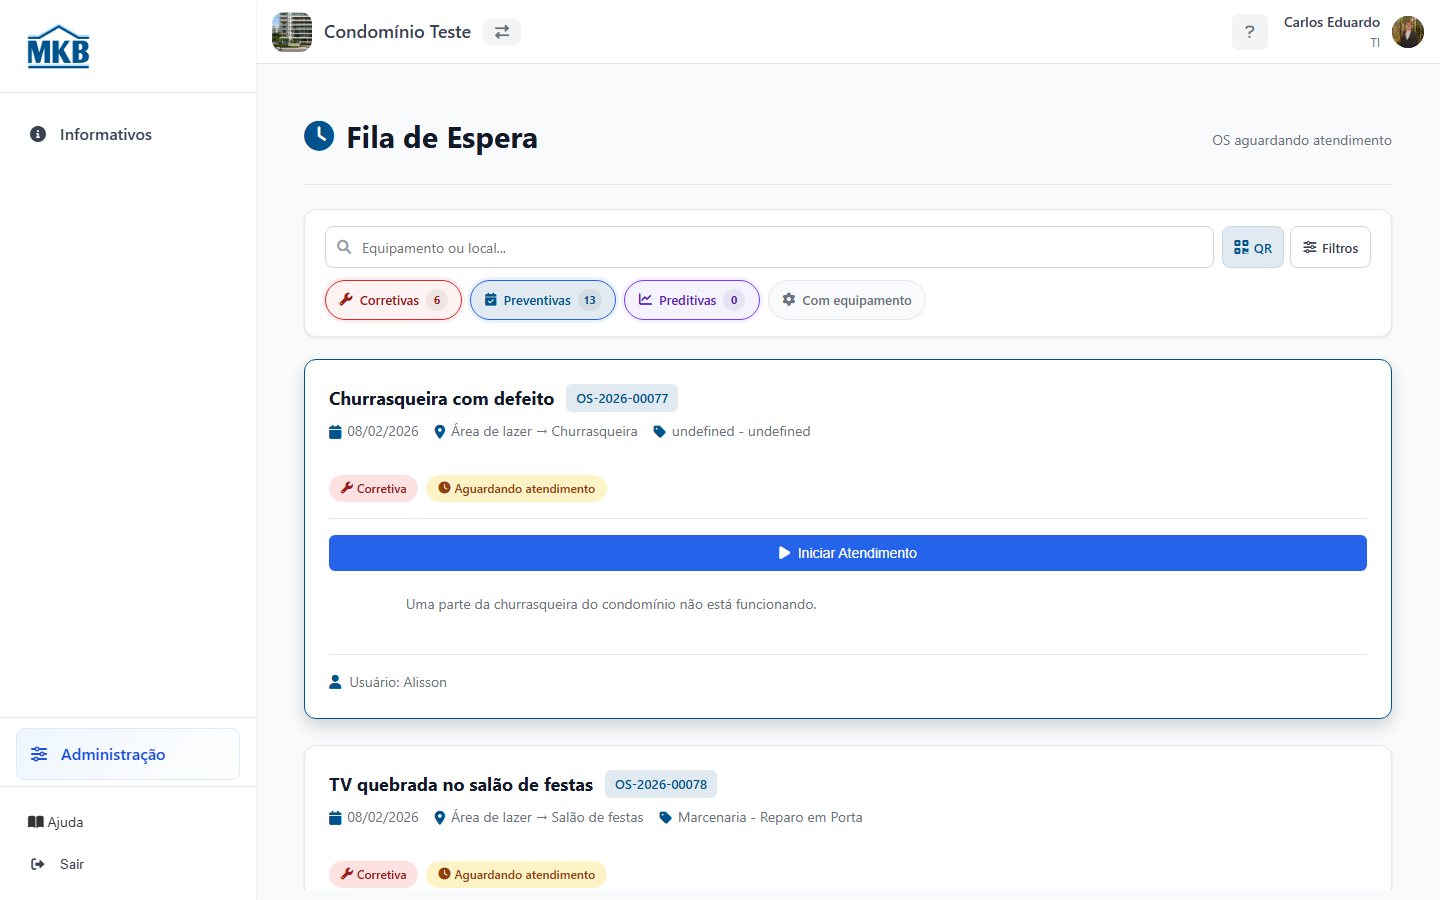Click tag icon beside Marcenaria - Reparo em Porta
Viewport: 1440px width, 900px height.
coord(665,818)
